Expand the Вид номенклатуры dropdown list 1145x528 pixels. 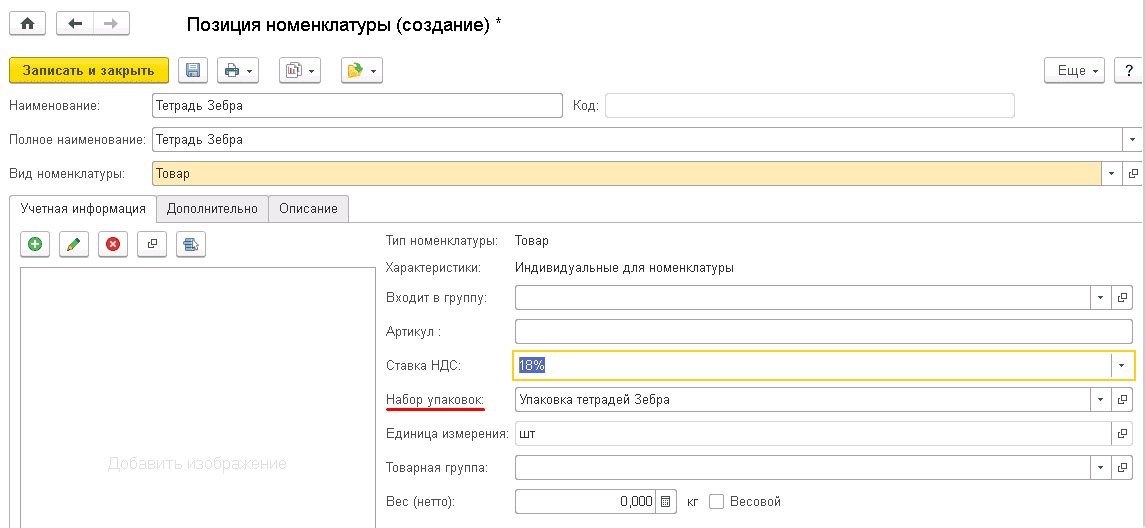(x=1113, y=173)
